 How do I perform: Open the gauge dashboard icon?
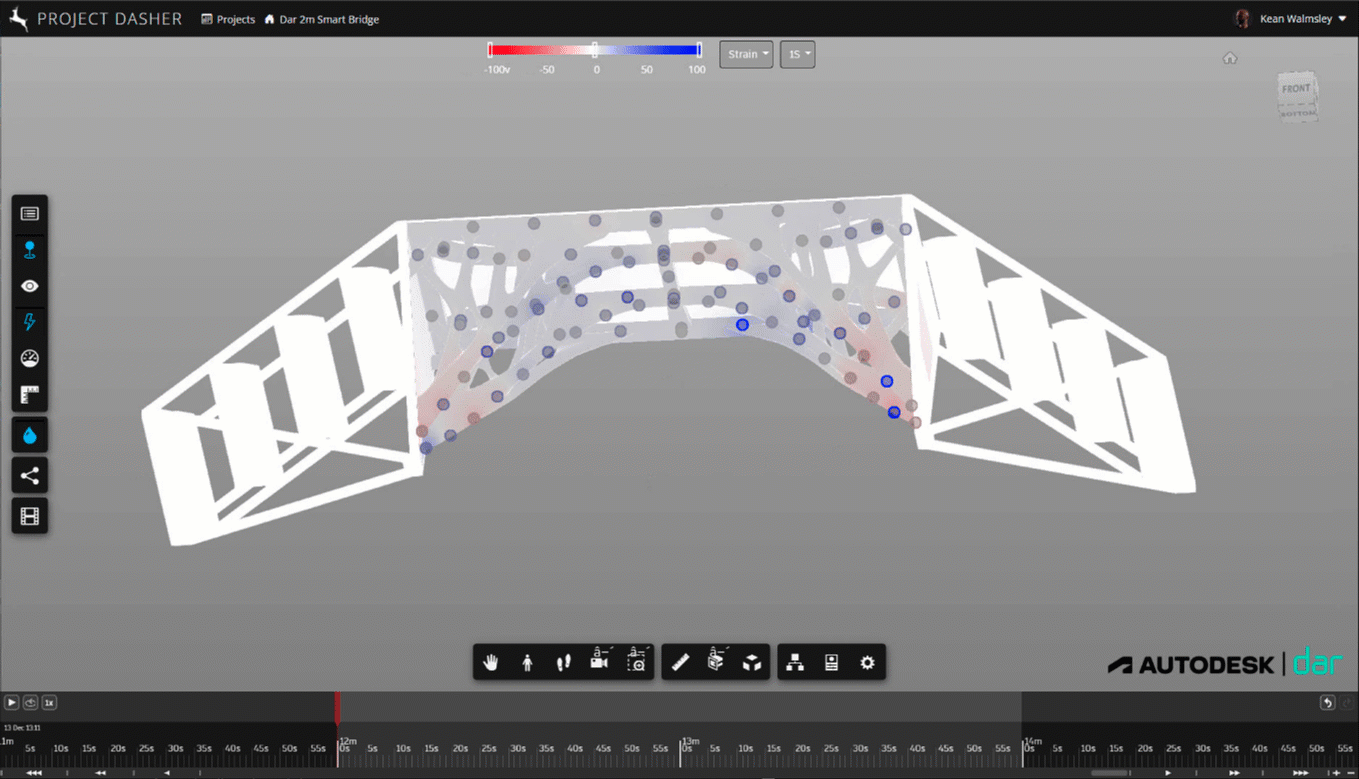point(30,358)
